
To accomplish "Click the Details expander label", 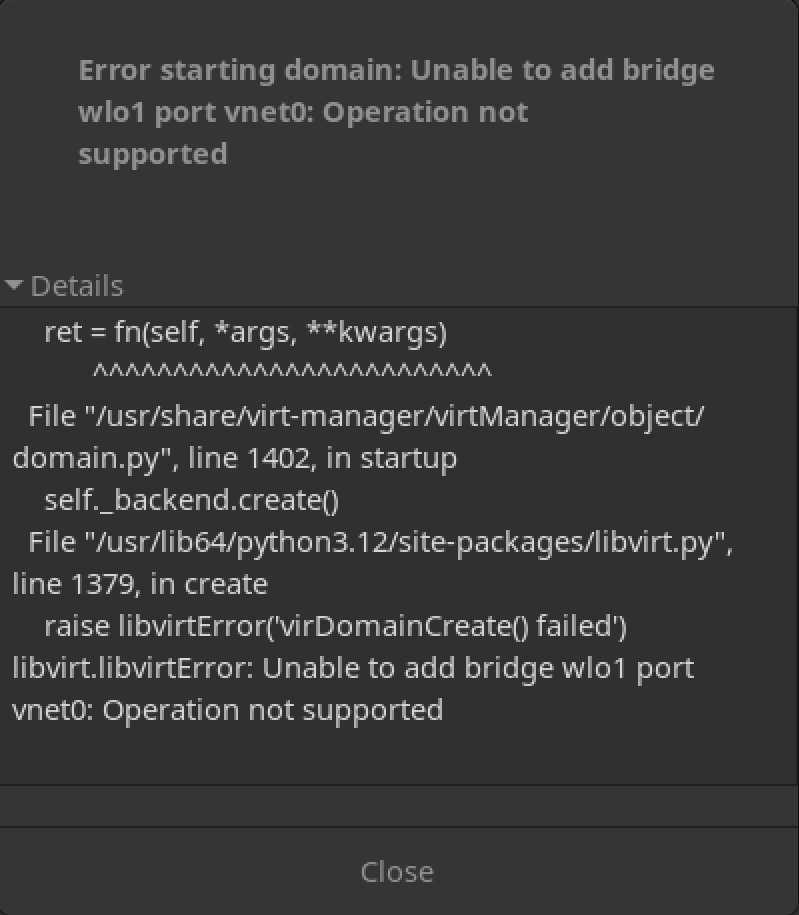I will coord(77,286).
